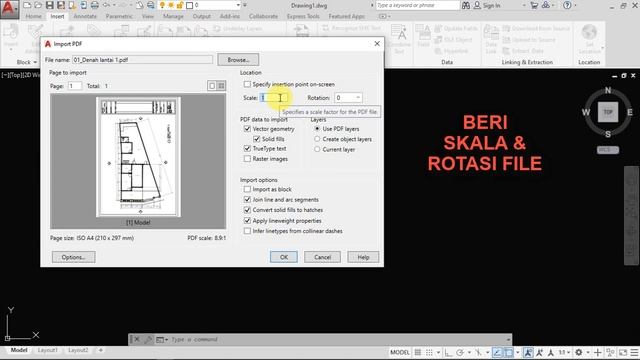Screen dimensions: 640x360
Task: Click the Undo arrow in the quick access toolbar
Action: [x=106, y=5]
